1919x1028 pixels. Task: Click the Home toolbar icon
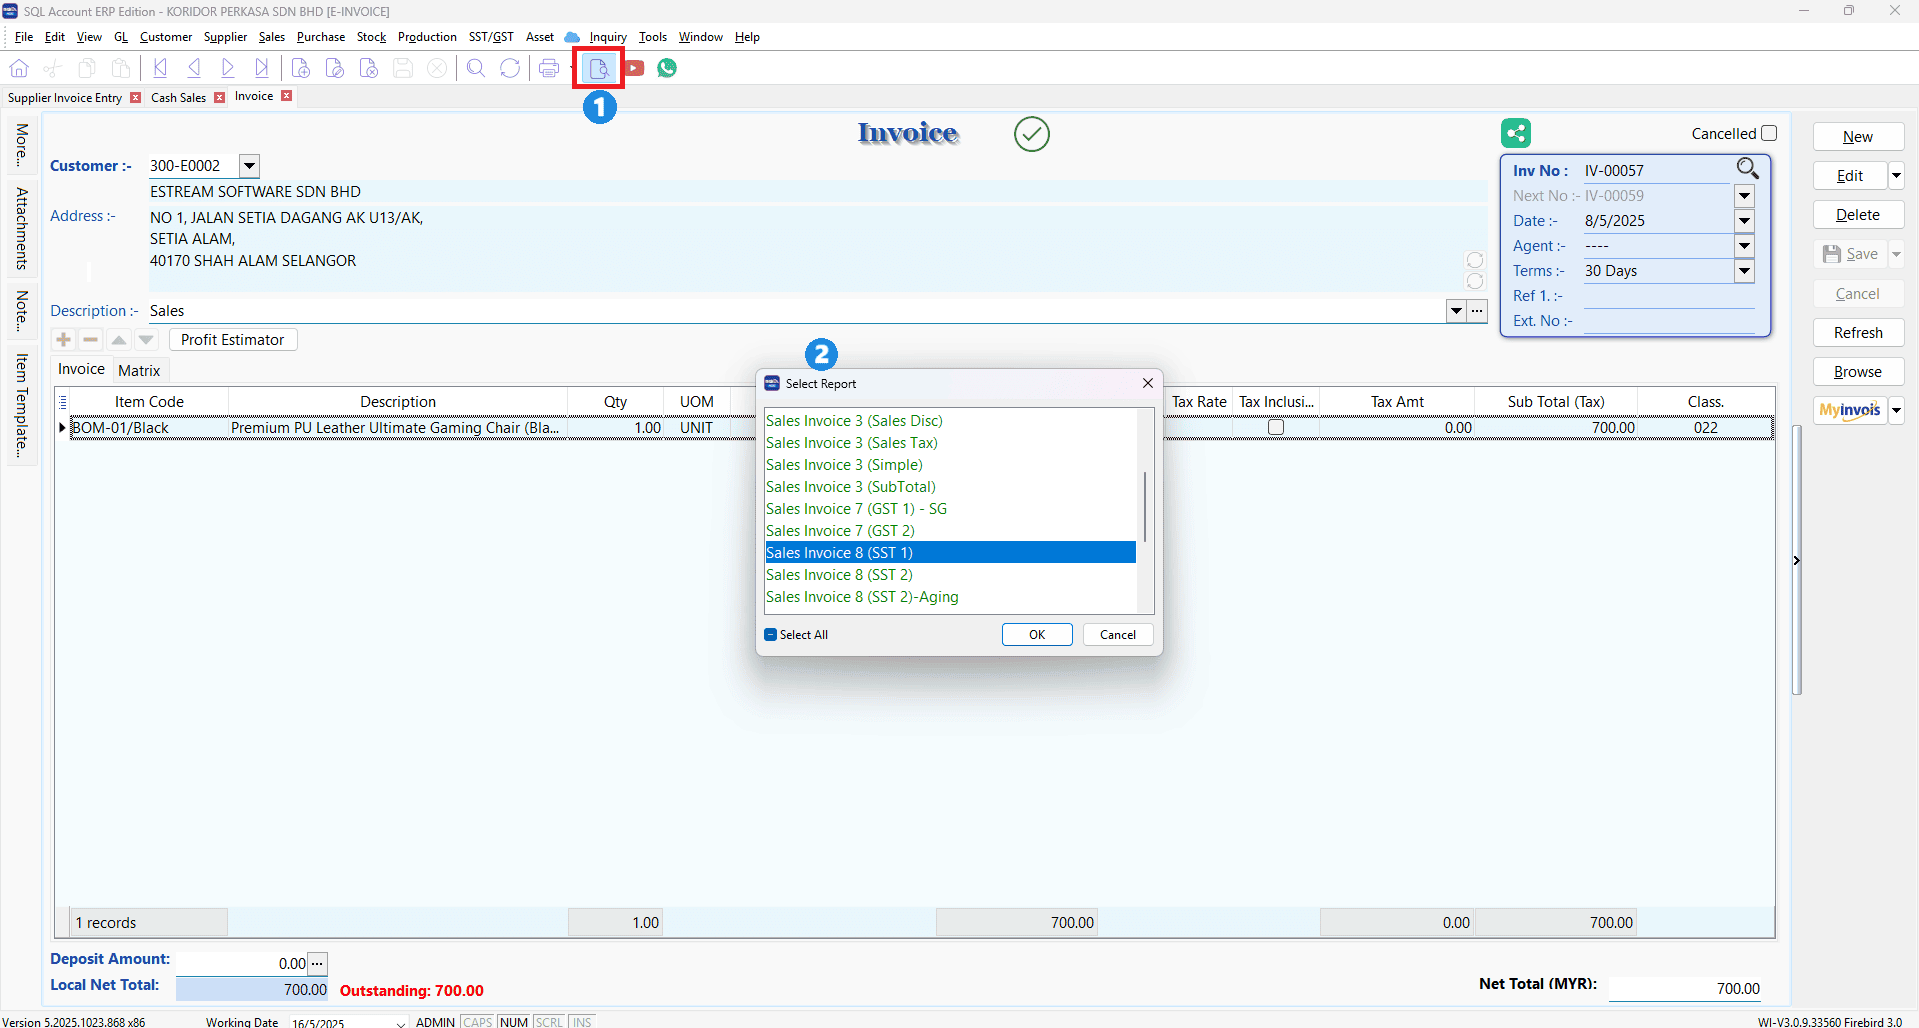pyautogui.click(x=19, y=68)
